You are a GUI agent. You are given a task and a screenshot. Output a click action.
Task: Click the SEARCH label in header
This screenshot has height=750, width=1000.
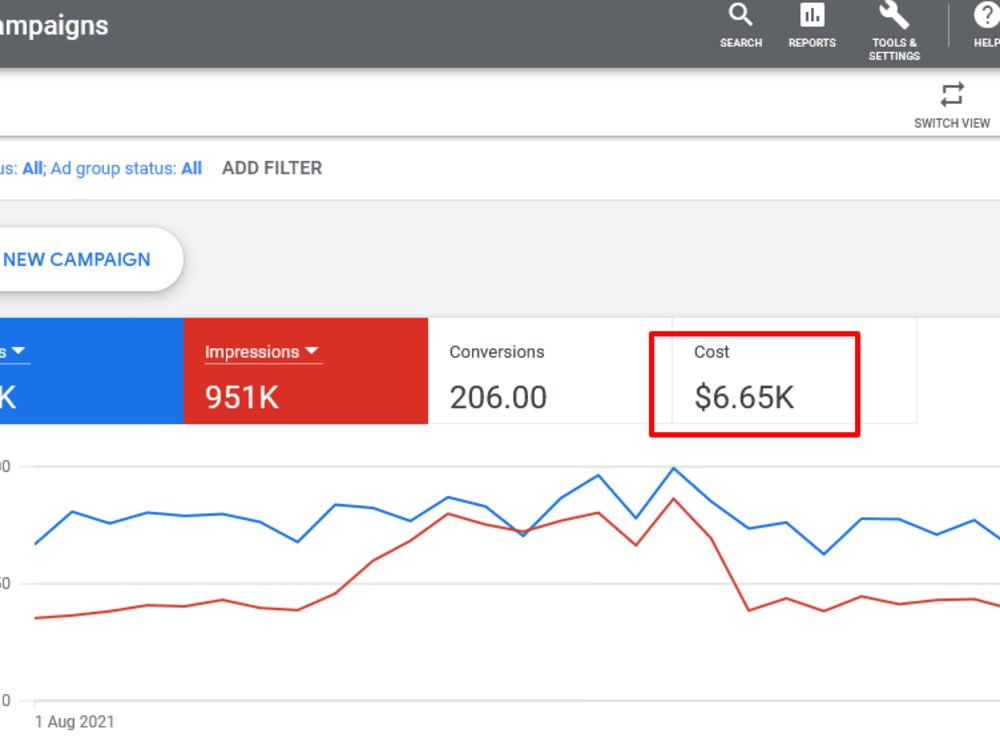[x=741, y=43]
